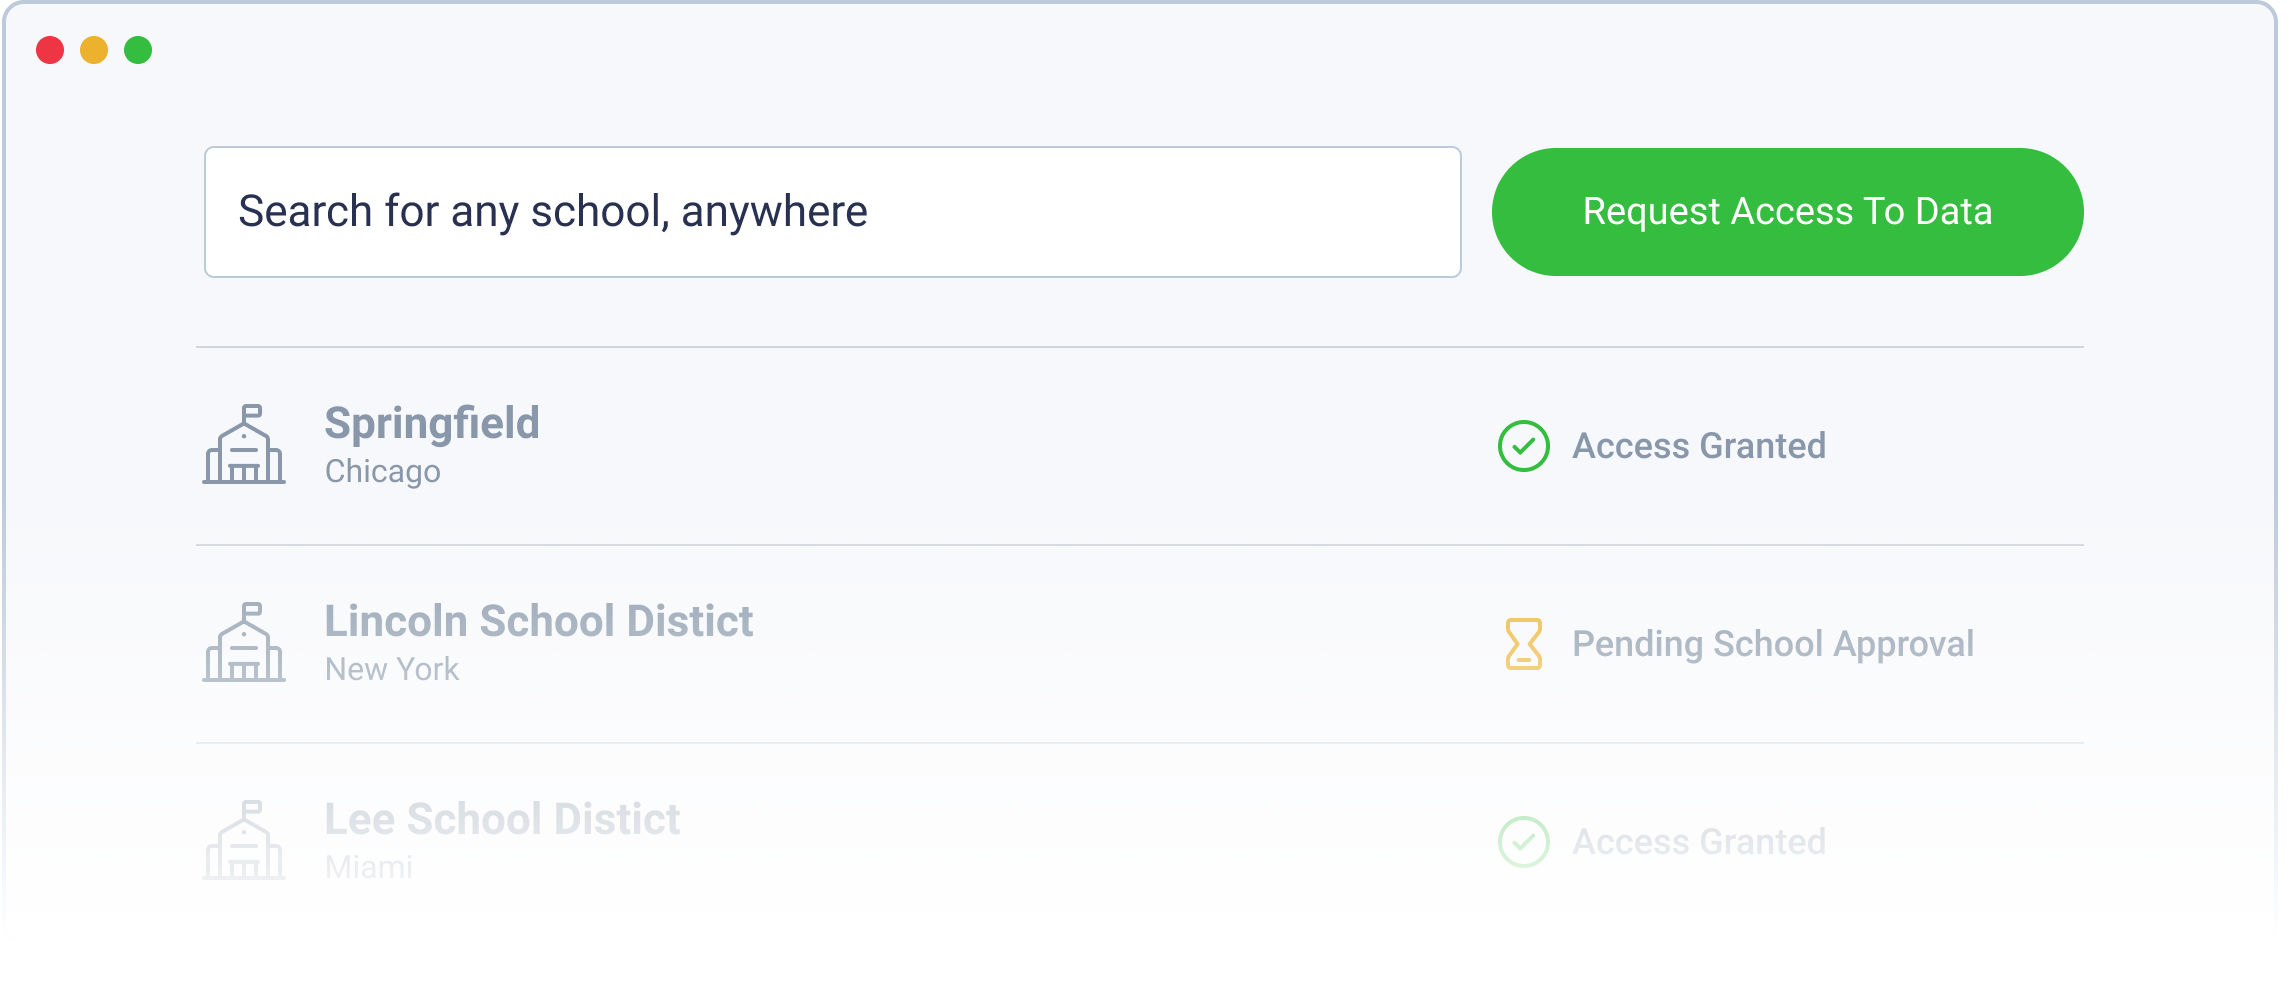Screen dimensions: 2290x986
Task: Click the faded checkmark beside Lee School Distict
Action: (x=1524, y=842)
